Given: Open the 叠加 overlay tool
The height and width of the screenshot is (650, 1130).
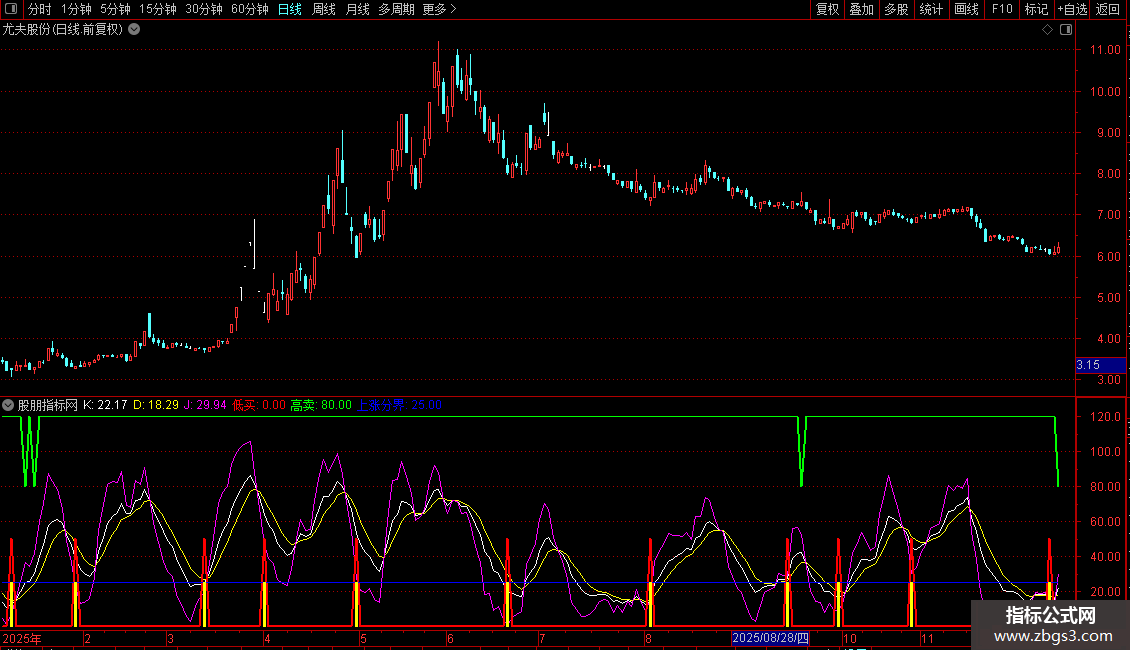Looking at the screenshot, I should pyautogui.click(x=861, y=10).
